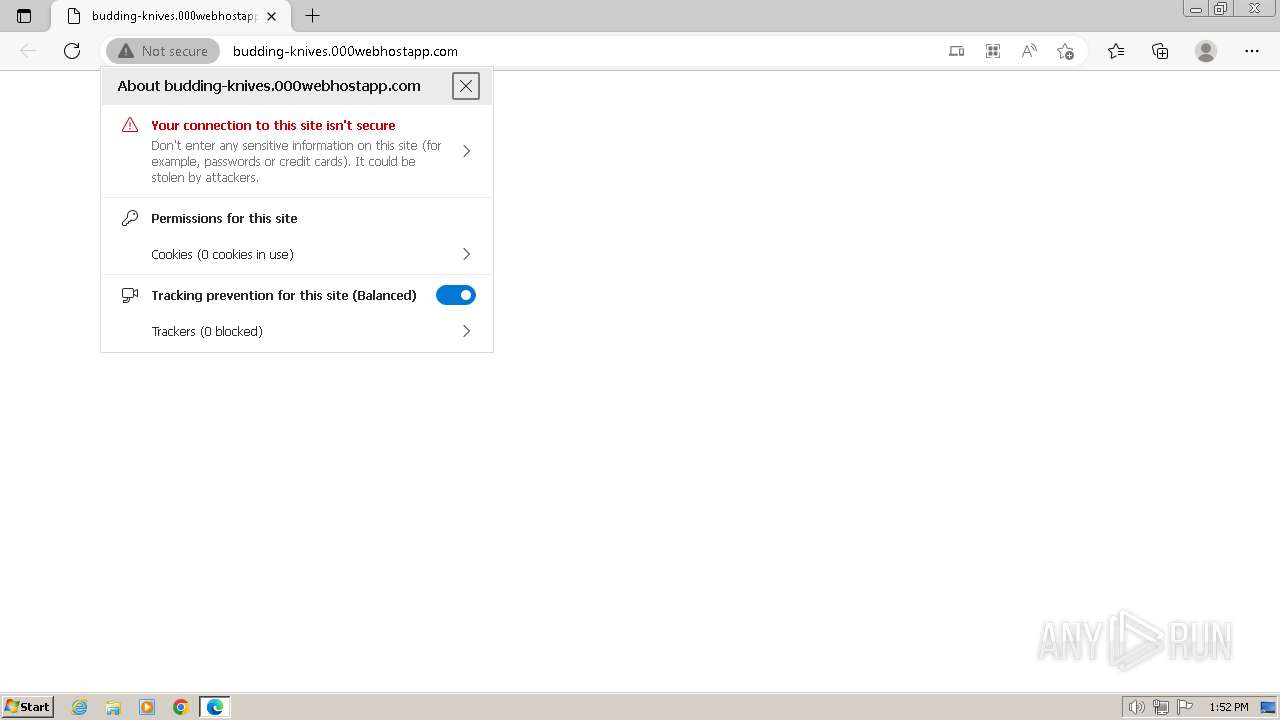Click the clock showing 1:52 PM
1280x720 pixels.
tap(1228, 707)
